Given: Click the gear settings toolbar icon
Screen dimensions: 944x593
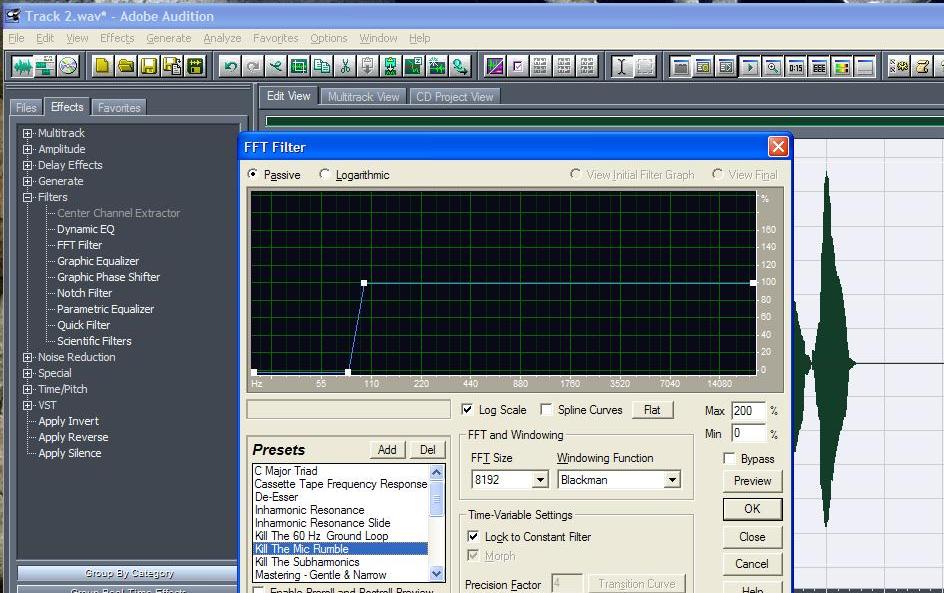Looking at the screenshot, I should click(899, 66).
